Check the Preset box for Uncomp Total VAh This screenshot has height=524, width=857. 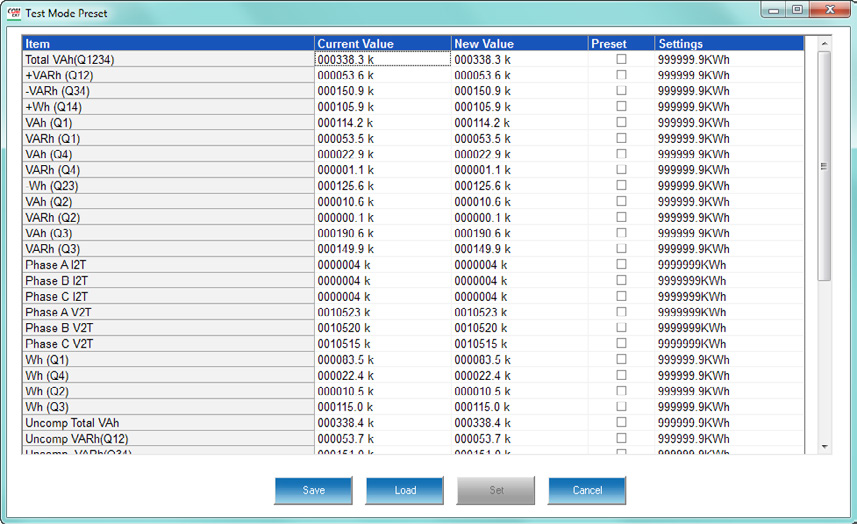click(621, 422)
